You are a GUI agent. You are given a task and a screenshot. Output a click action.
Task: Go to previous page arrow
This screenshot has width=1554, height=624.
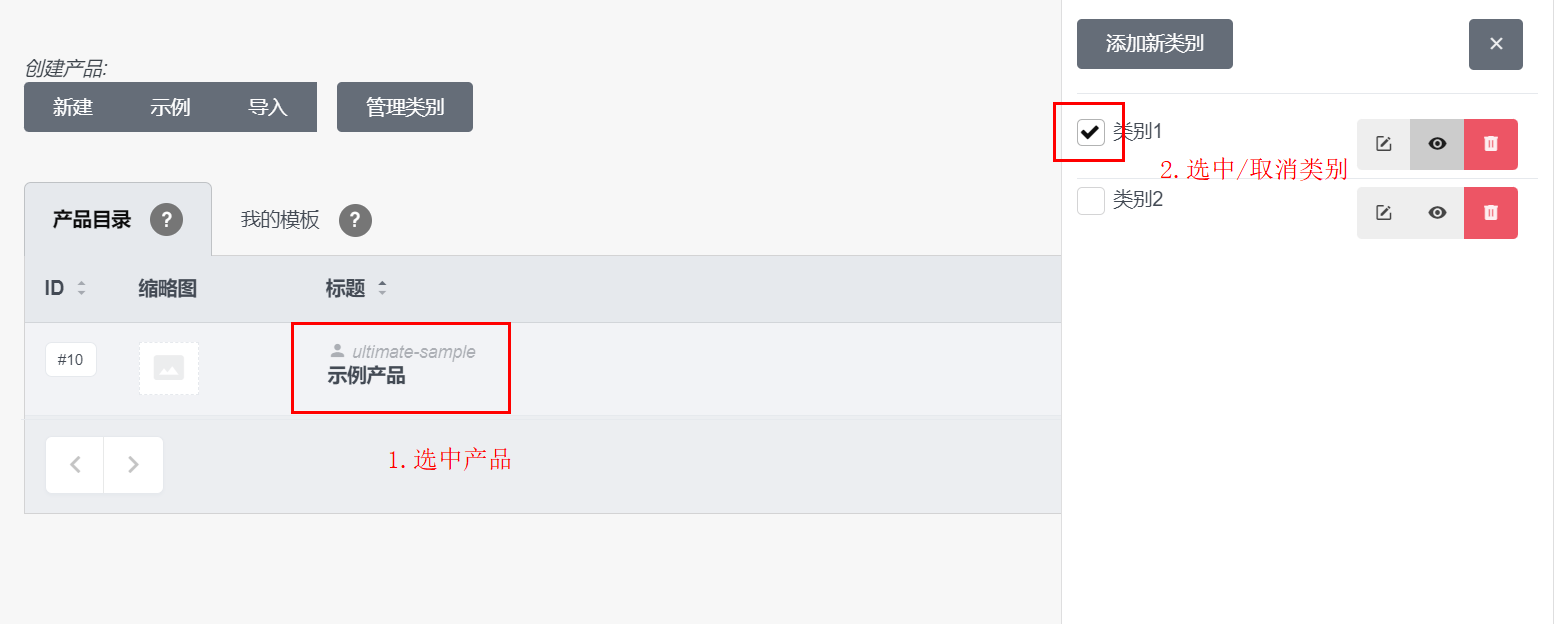pyautogui.click(x=75, y=465)
